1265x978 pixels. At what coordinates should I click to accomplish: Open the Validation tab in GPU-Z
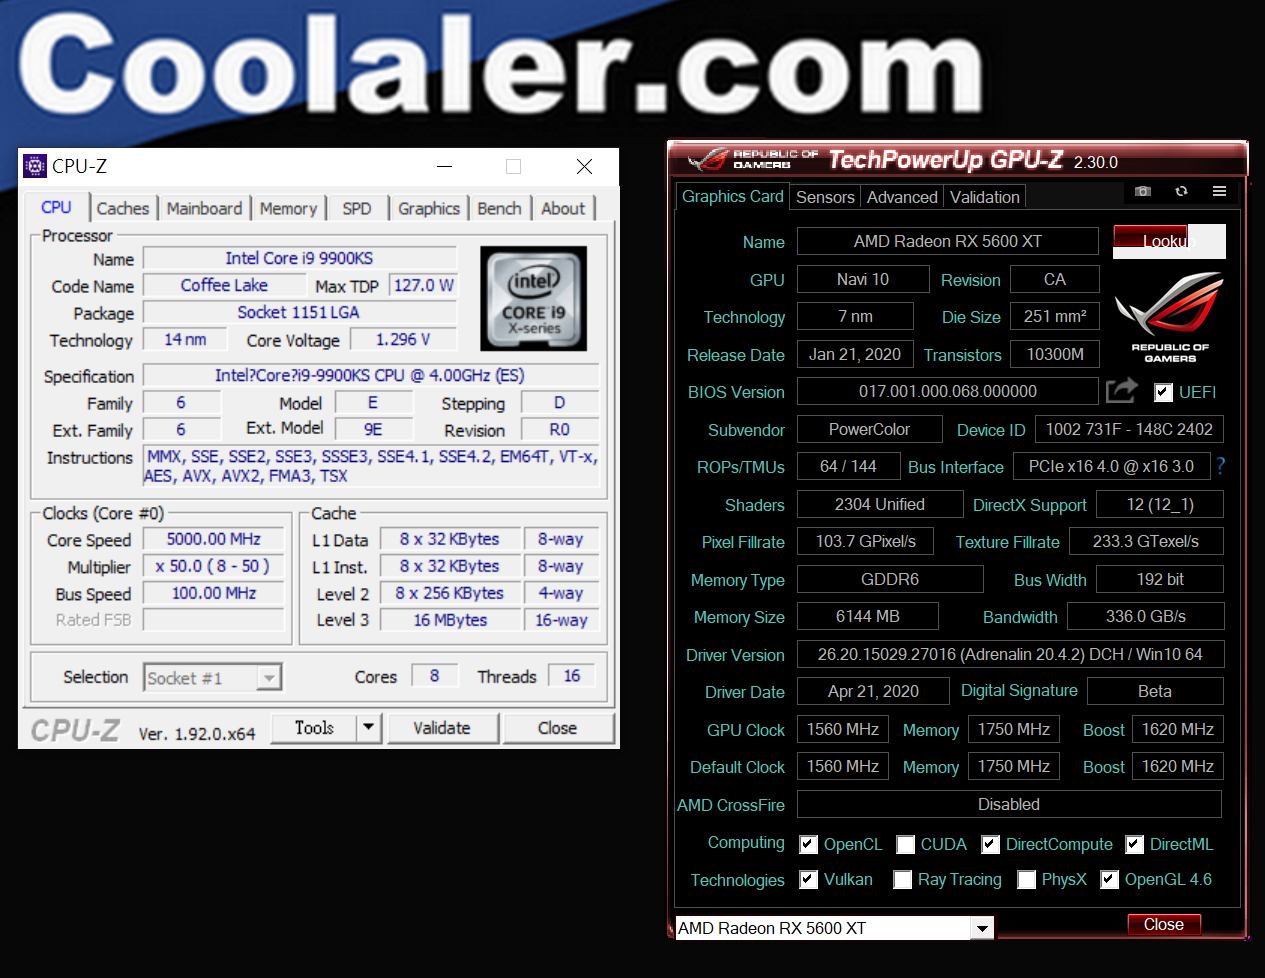point(985,197)
